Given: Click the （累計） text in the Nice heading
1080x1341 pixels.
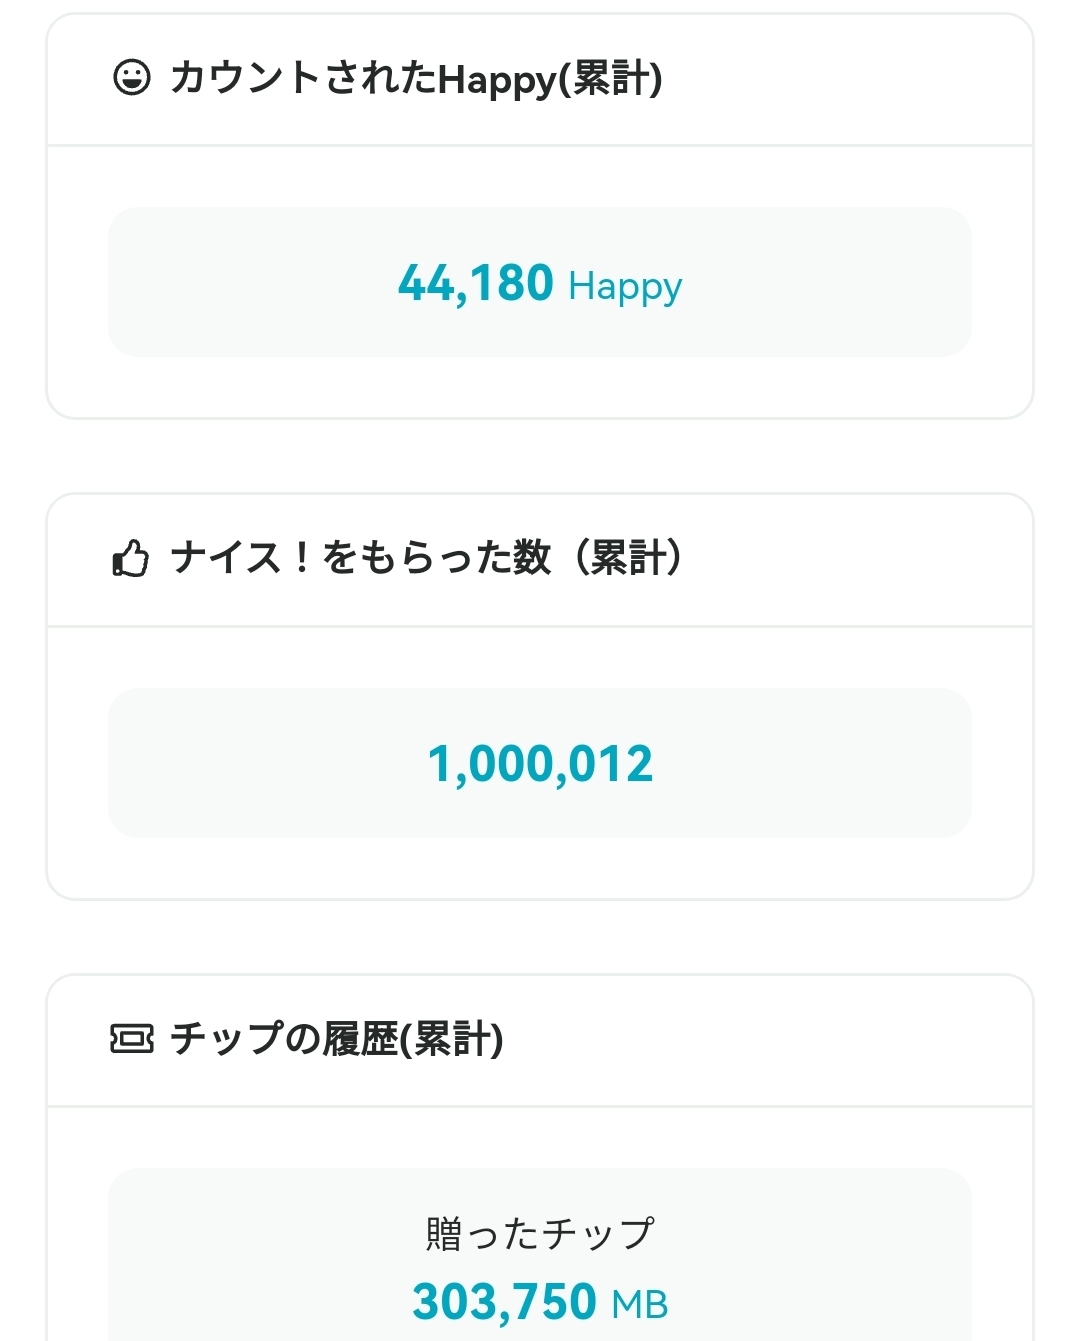Looking at the screenshot, I should (x=630, y=558).
